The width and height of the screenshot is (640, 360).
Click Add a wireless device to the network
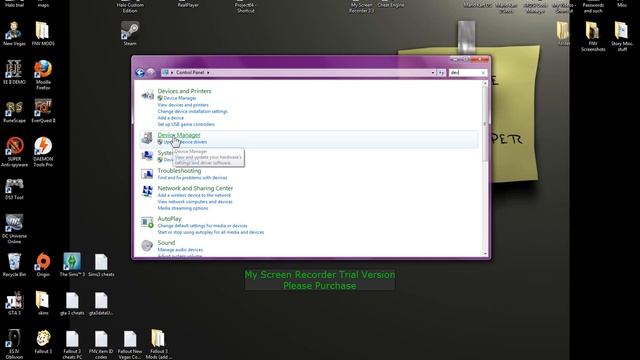click(194, 196)
